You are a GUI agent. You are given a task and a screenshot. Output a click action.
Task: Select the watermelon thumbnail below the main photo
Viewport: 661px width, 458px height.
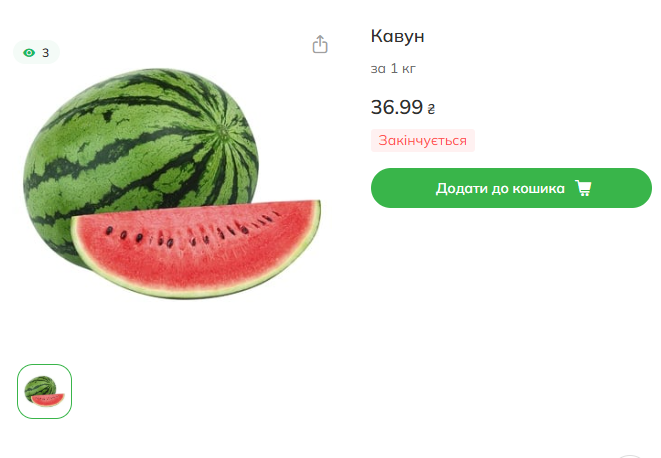tap(44, 391)
